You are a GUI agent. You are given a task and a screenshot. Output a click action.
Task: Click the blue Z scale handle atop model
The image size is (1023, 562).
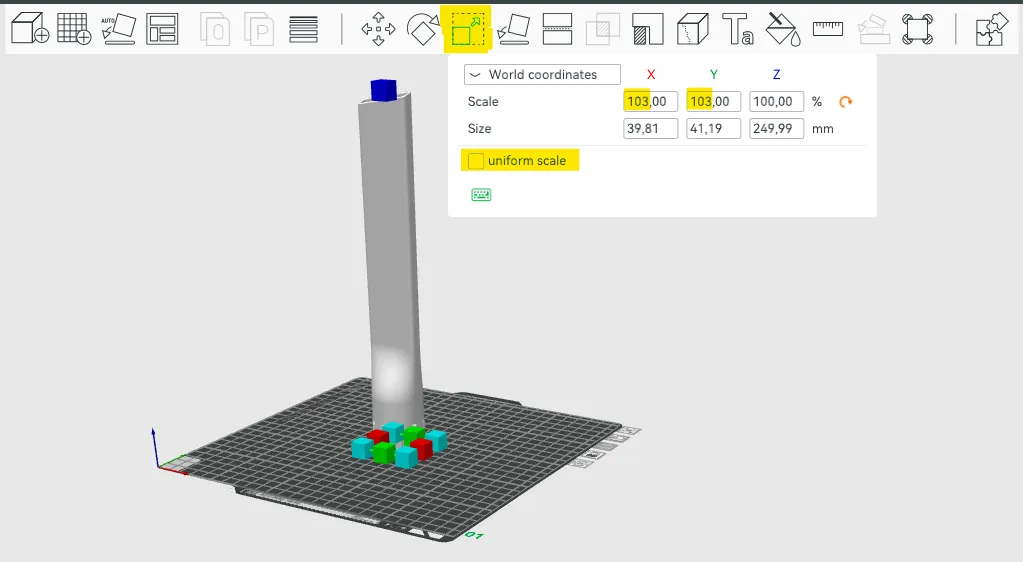click(384, 90)
